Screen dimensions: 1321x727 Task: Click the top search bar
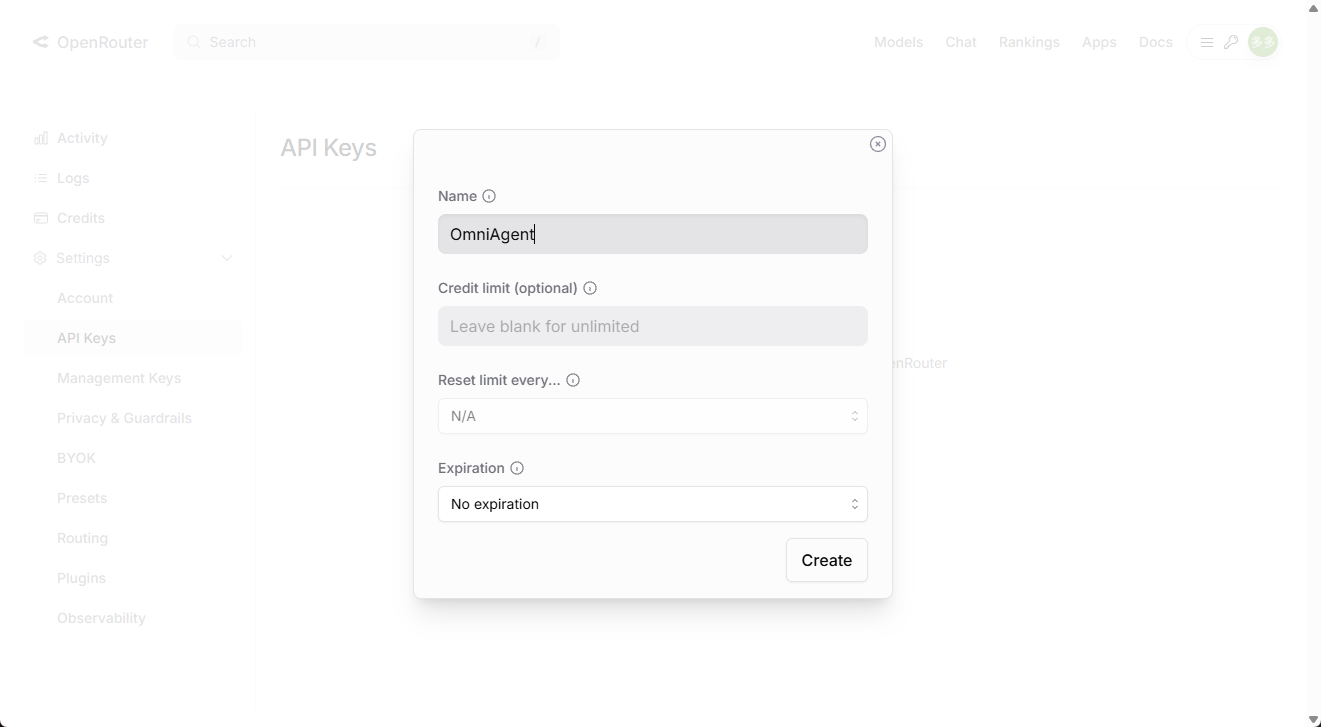pyautogui.click(x=366, y=42)
